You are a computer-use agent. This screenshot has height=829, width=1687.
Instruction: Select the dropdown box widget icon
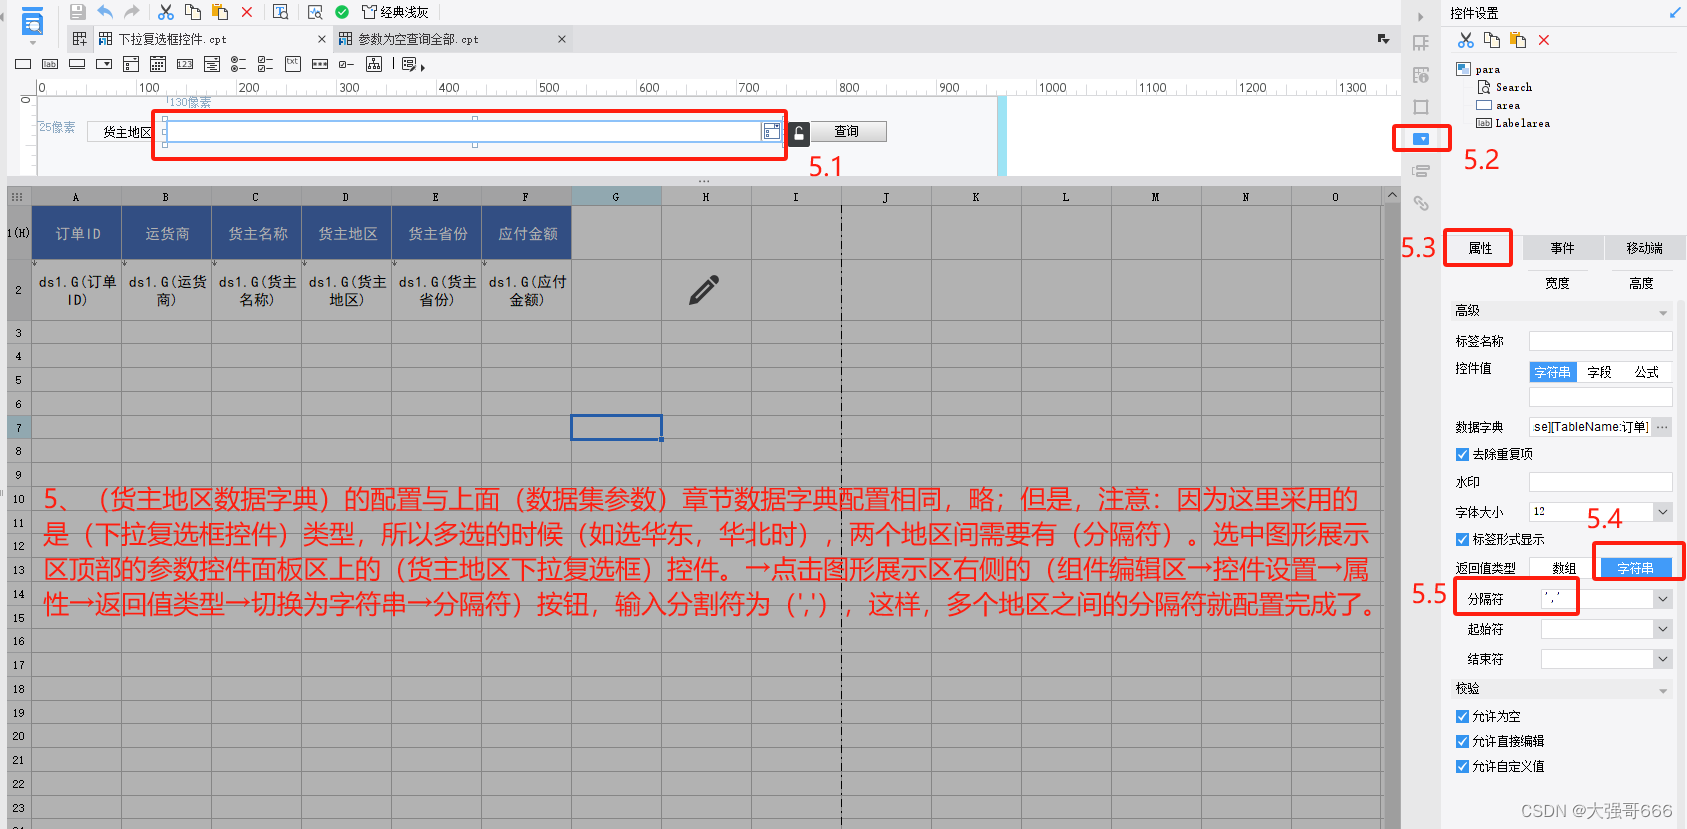tap(104, 64)
